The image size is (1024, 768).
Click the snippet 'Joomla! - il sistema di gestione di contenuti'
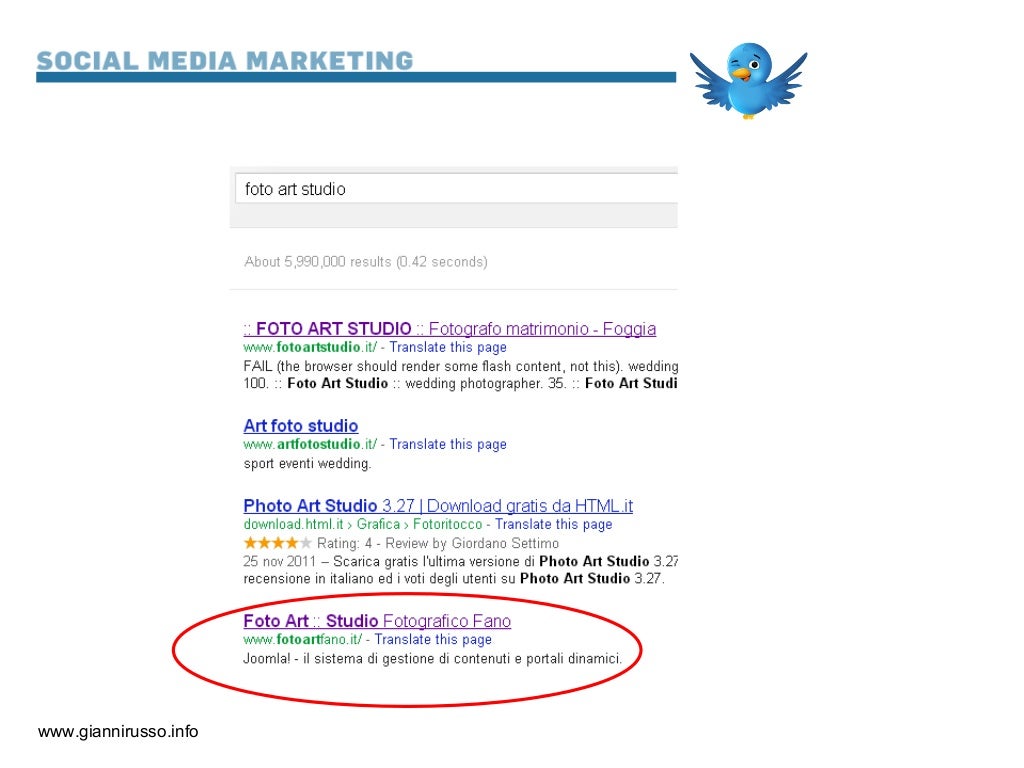[432, 659]
